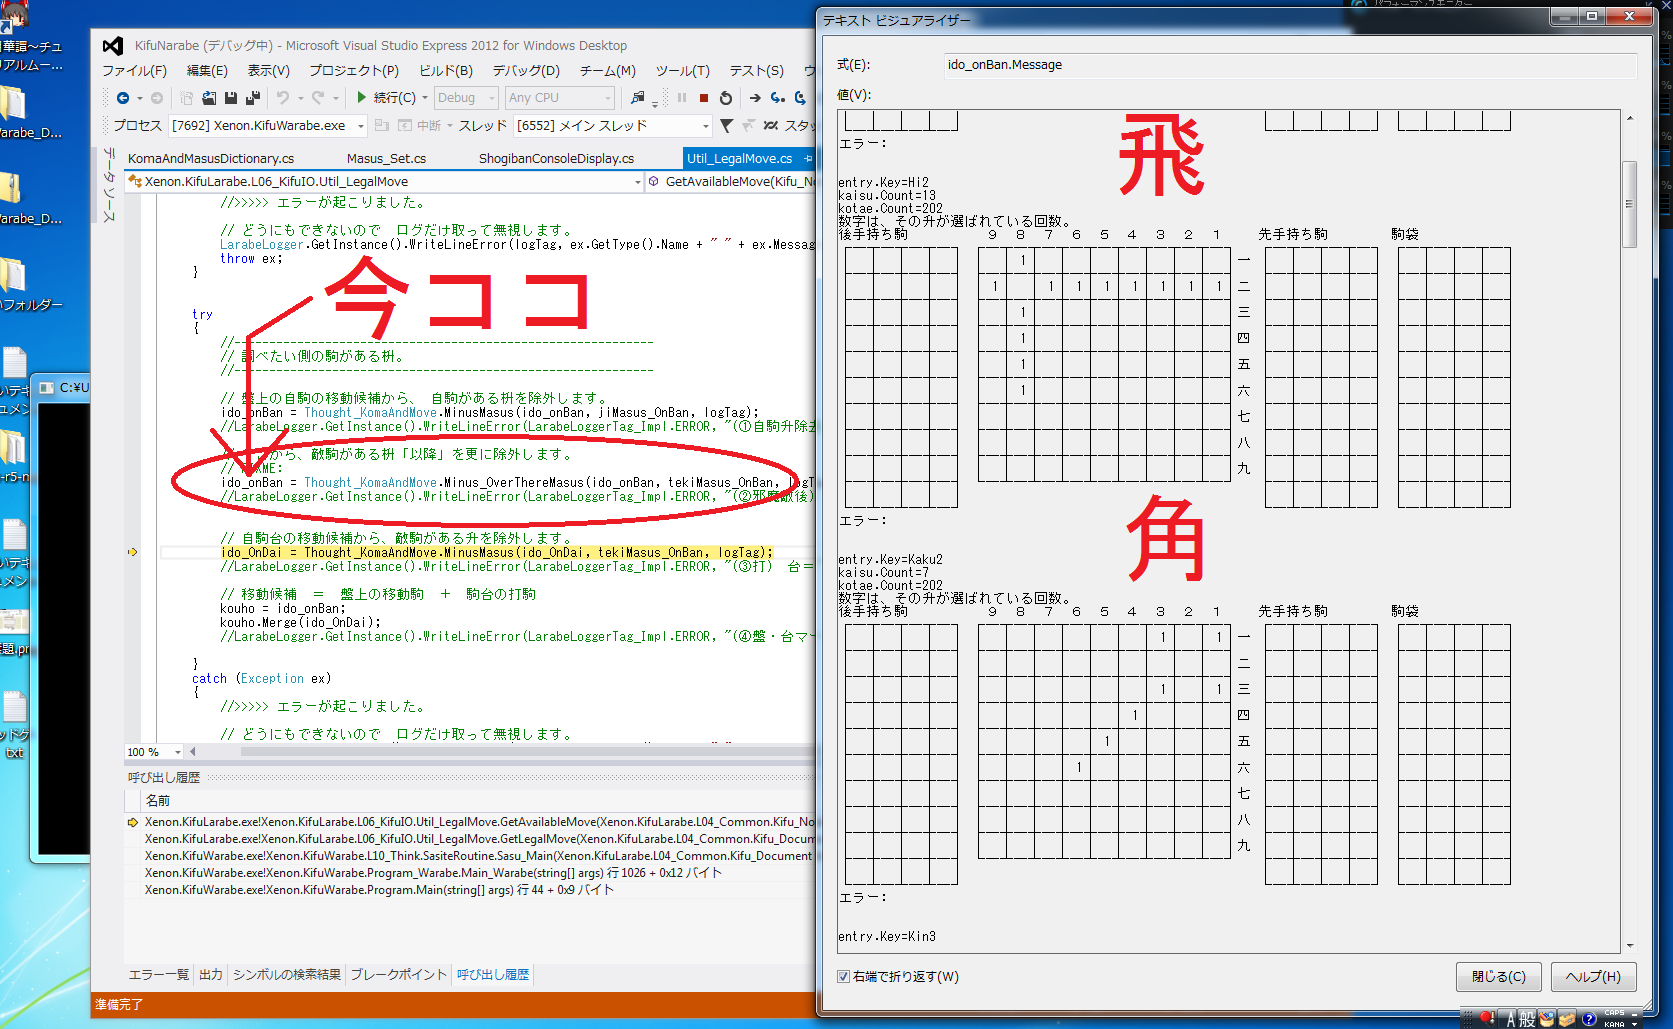Open the シンボルの検索結果 panel tab

pyautogui.click(x=287, y=975)
